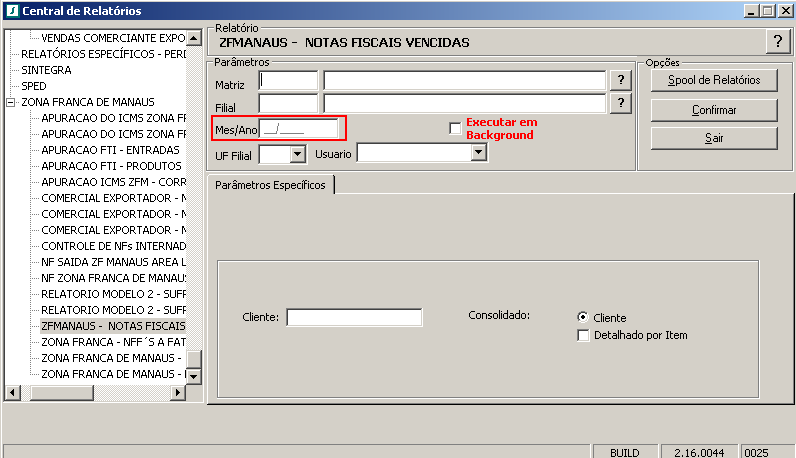Click version 2.16.0044 in status bar
Image resolution: width=796 pixels, height=458 pixels.
699,452
